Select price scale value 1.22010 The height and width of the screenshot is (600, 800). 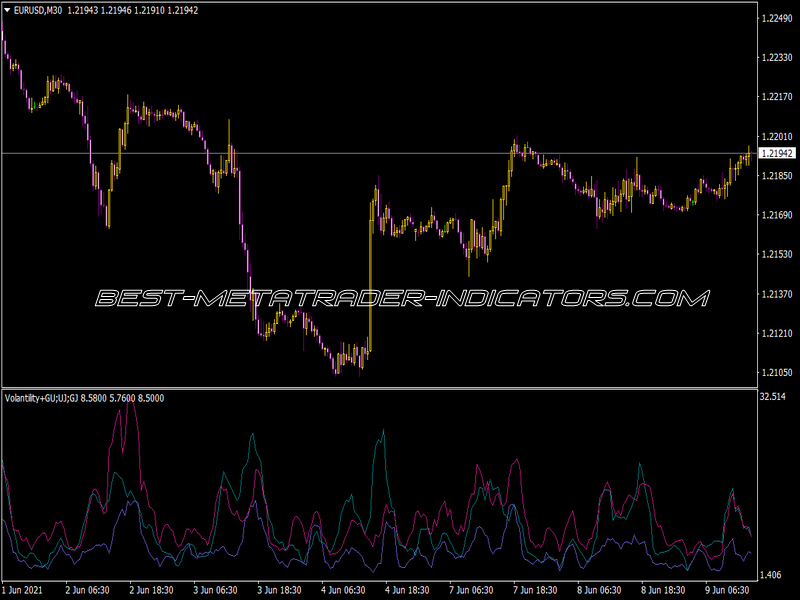tap(777, 136)
